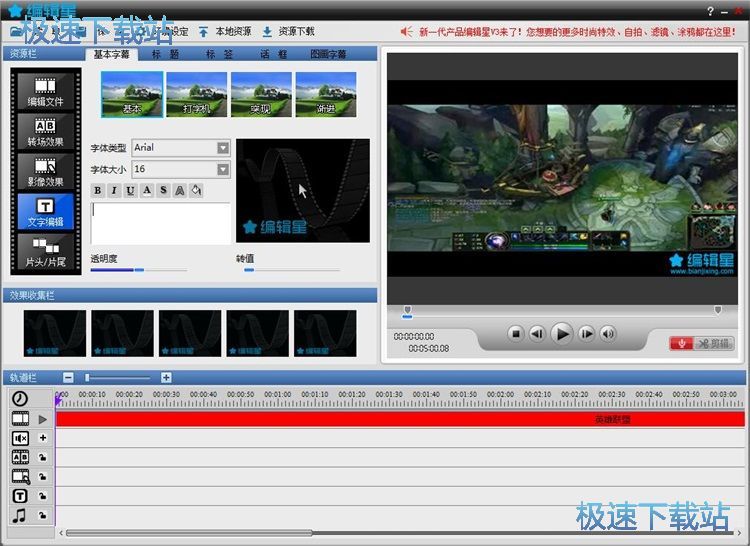Click the red V3 promotion announcement link

pos(577,32)
